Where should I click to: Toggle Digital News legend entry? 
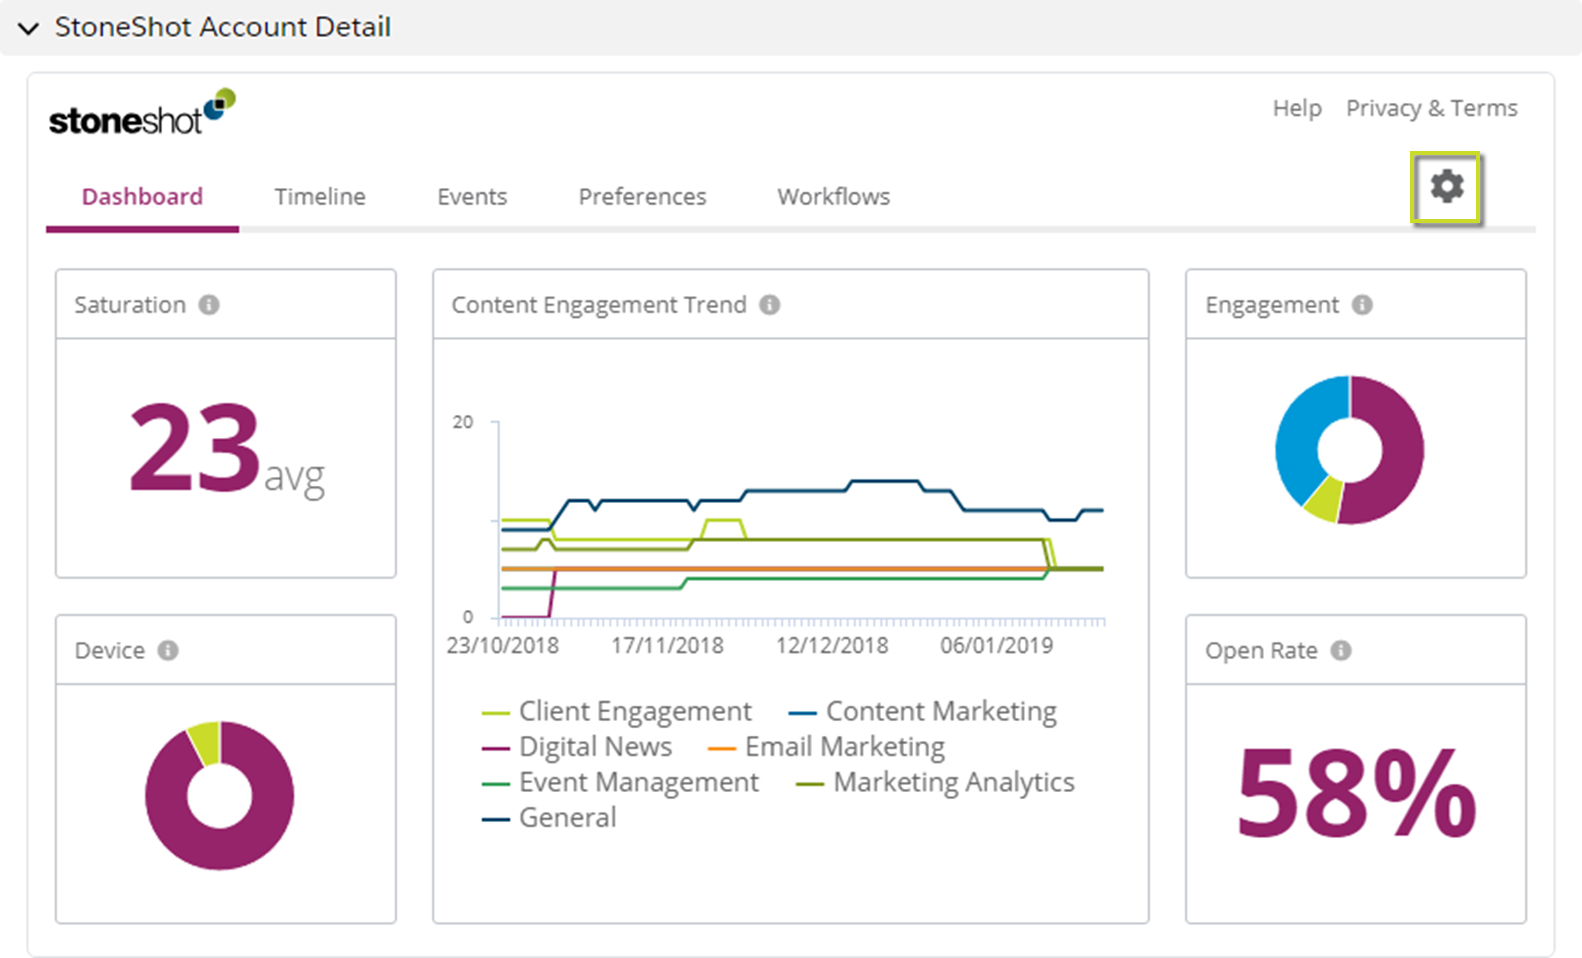point(577,747)
